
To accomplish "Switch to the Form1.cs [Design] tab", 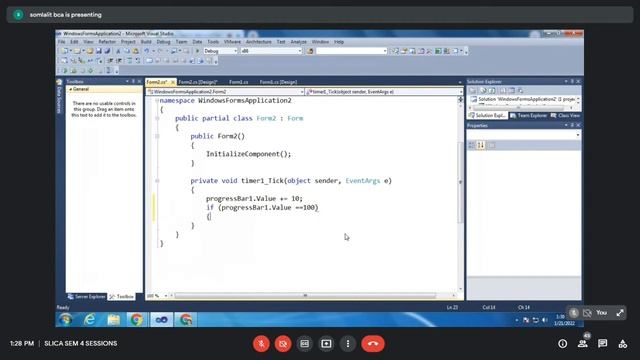I will pos(278,82).
